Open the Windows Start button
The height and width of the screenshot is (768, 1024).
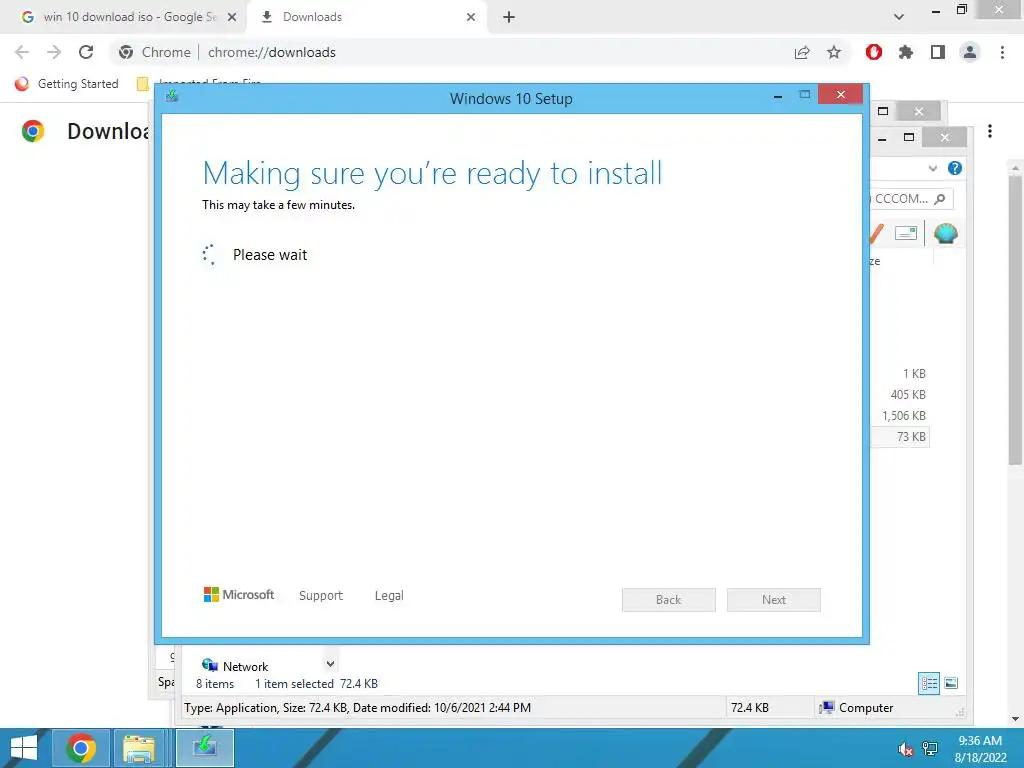click(x=24, y=748)
